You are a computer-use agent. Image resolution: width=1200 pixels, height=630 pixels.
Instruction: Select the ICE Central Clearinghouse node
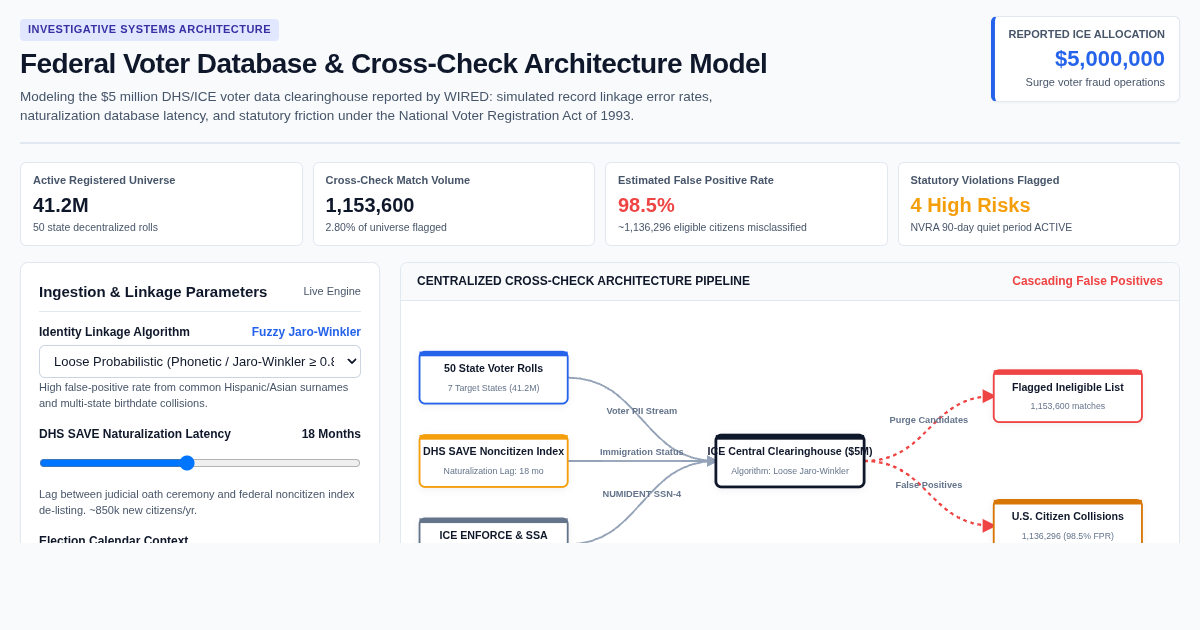click(x=790, y=461)
